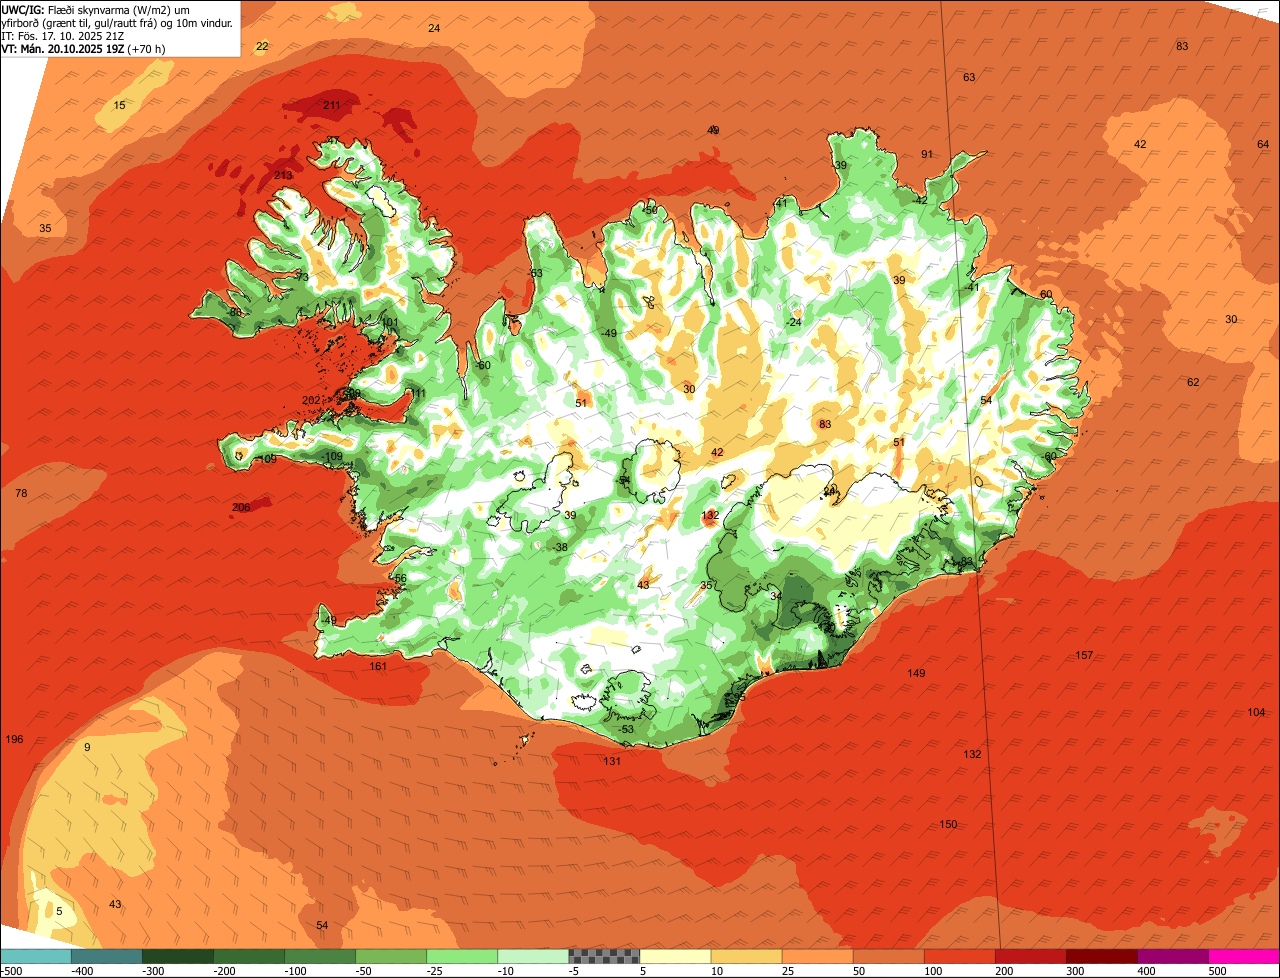The height and width of the screenshot is (978, 1280).
Task: Click the flux value 91 off the northeast coast
Action: pyautogui.click(x=927, y=155)
